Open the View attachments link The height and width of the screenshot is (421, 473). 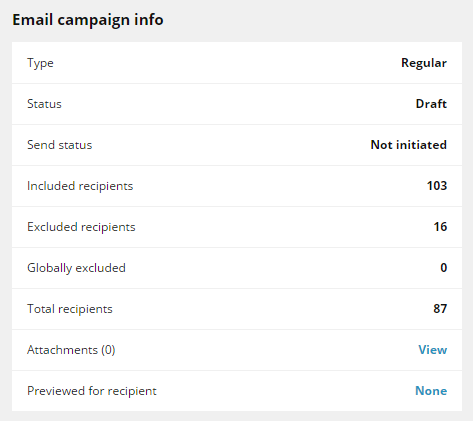click(433, 350)
